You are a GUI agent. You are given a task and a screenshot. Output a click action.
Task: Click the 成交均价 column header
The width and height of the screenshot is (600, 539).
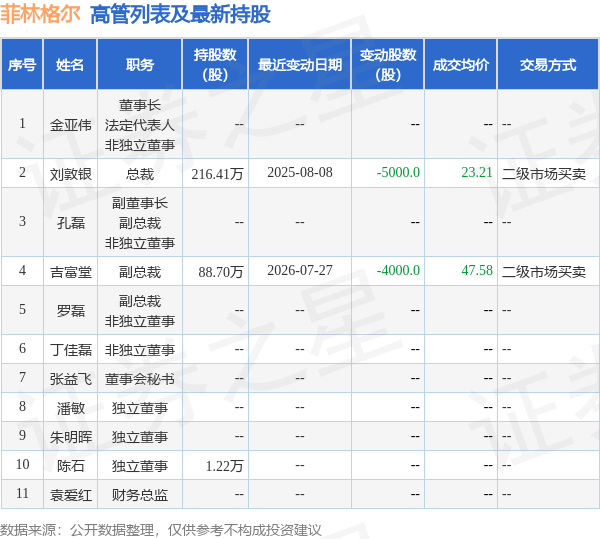[461, 64]
